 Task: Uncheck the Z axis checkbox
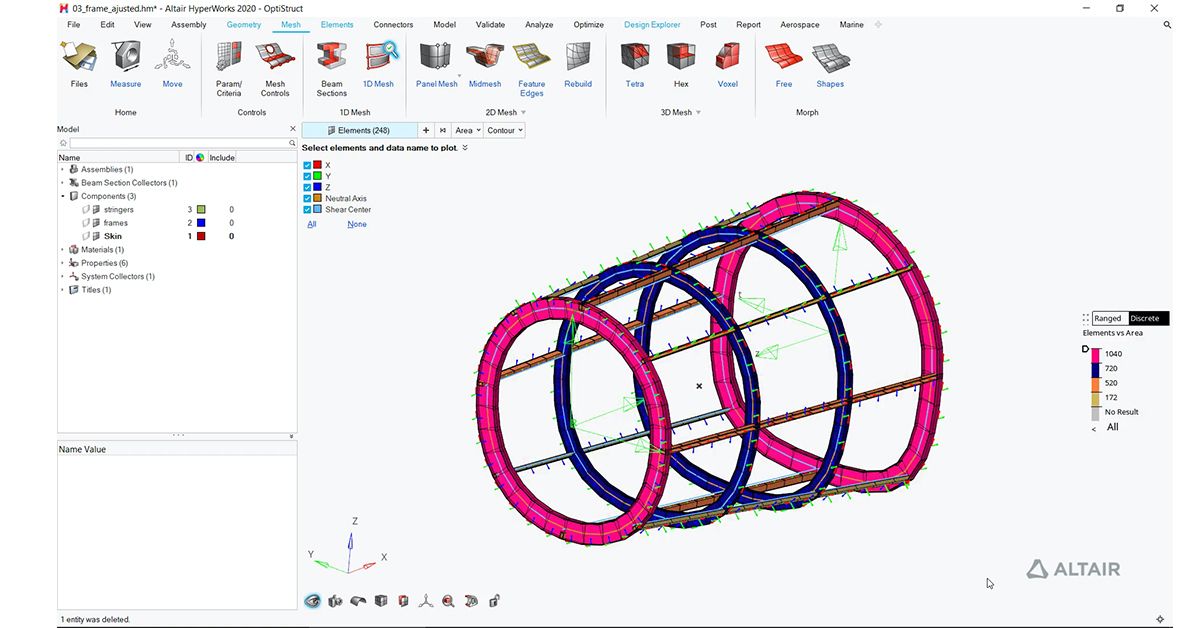coord(308,187)
